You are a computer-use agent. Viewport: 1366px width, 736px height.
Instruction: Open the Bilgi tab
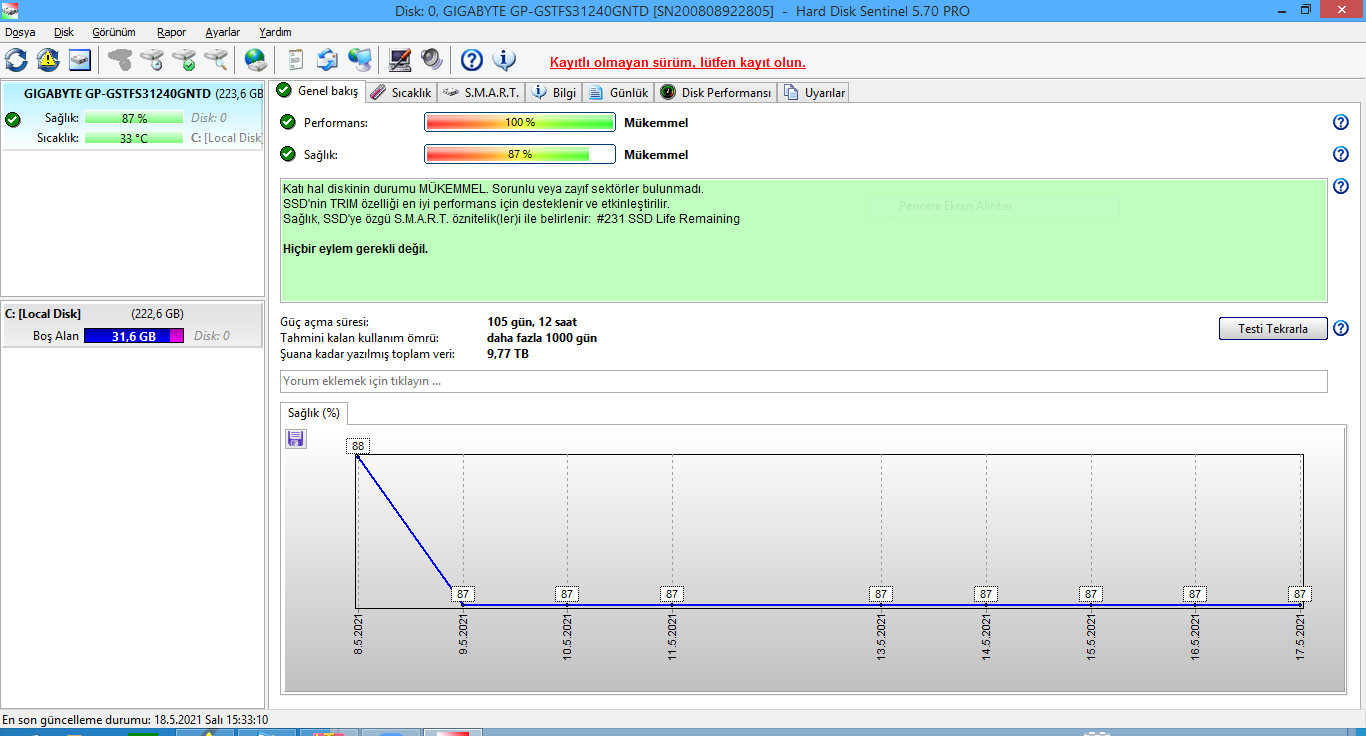coord(554,93)
